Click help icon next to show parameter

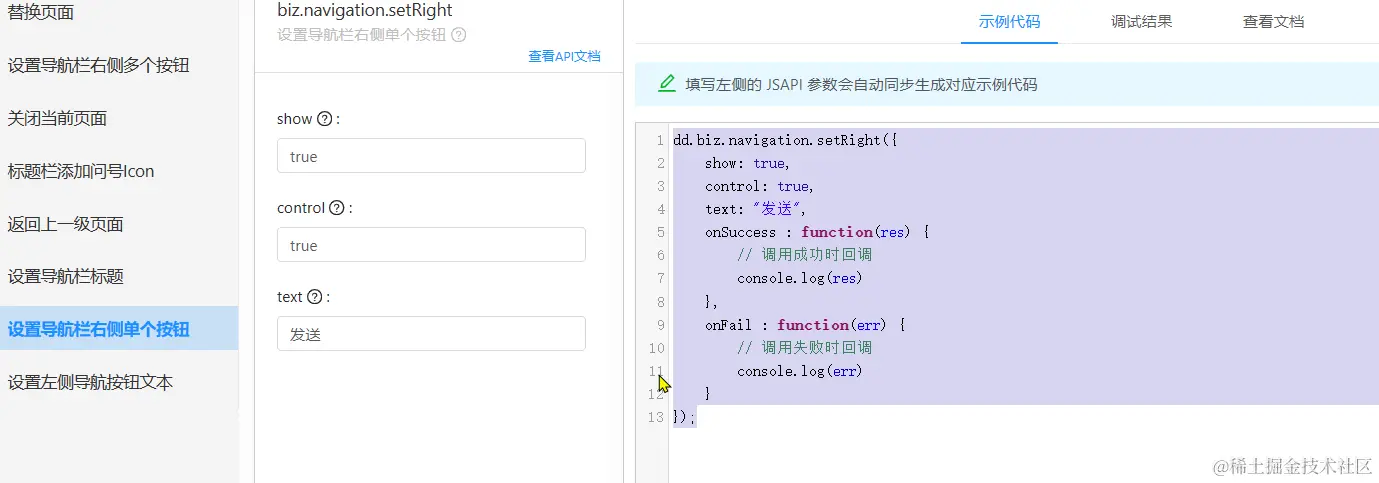(324, 119)
